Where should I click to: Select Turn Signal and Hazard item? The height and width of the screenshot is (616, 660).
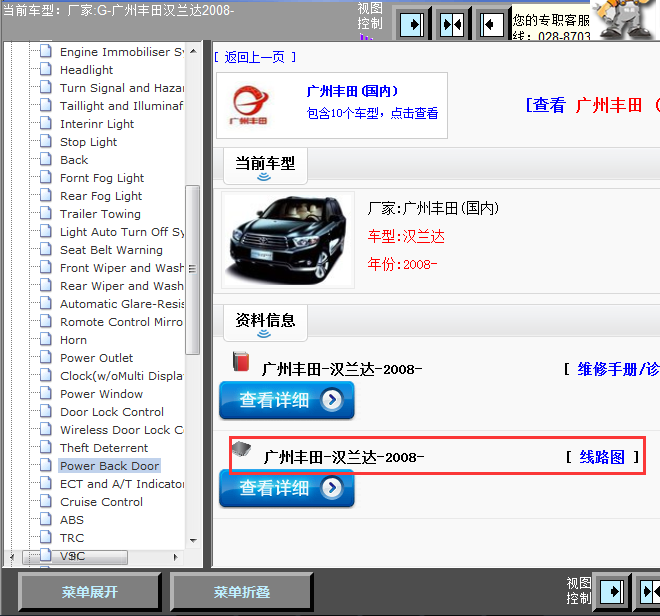(122, 88)
